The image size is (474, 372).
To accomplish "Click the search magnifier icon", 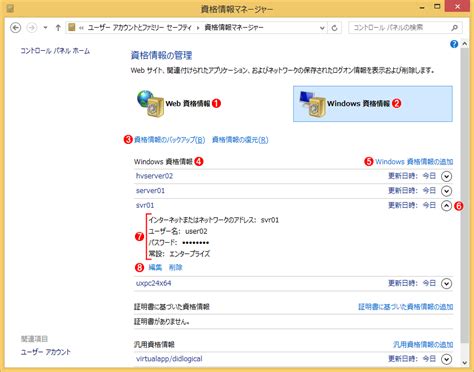I will click(x=455, y=28).
